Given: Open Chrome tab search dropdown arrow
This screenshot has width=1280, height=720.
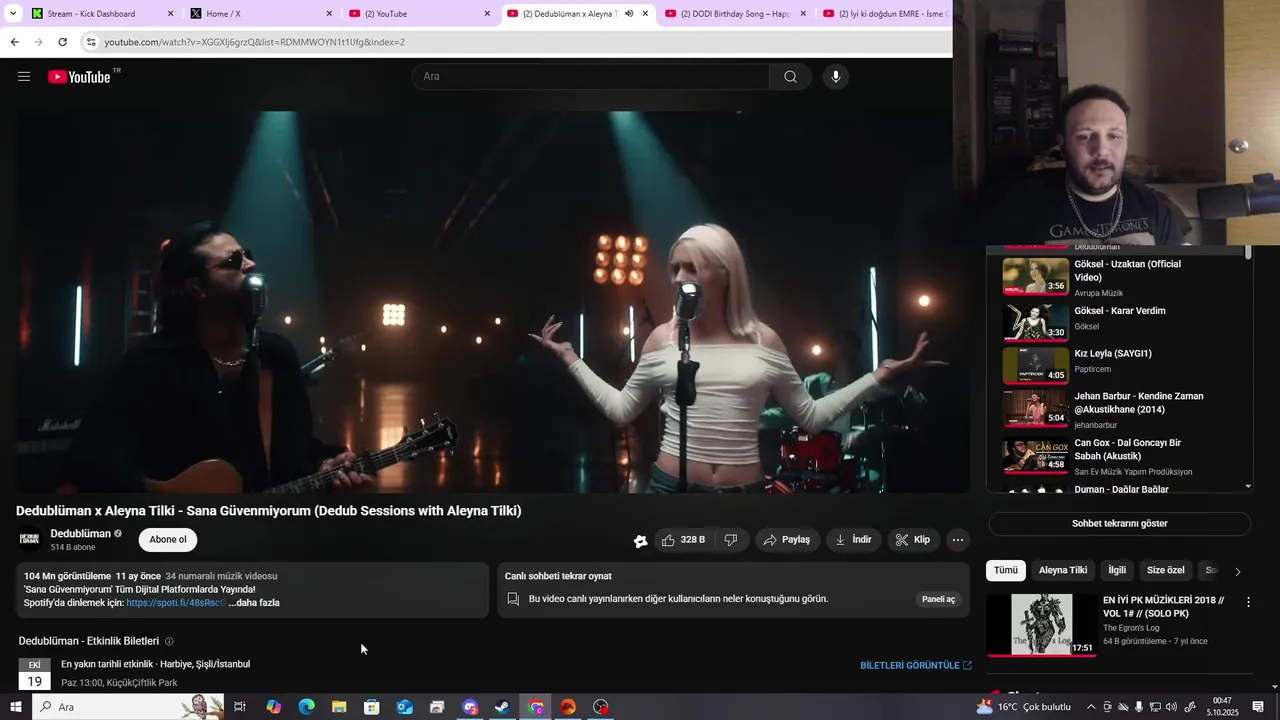Looking at the screenshot, I should tap(13, 14).
